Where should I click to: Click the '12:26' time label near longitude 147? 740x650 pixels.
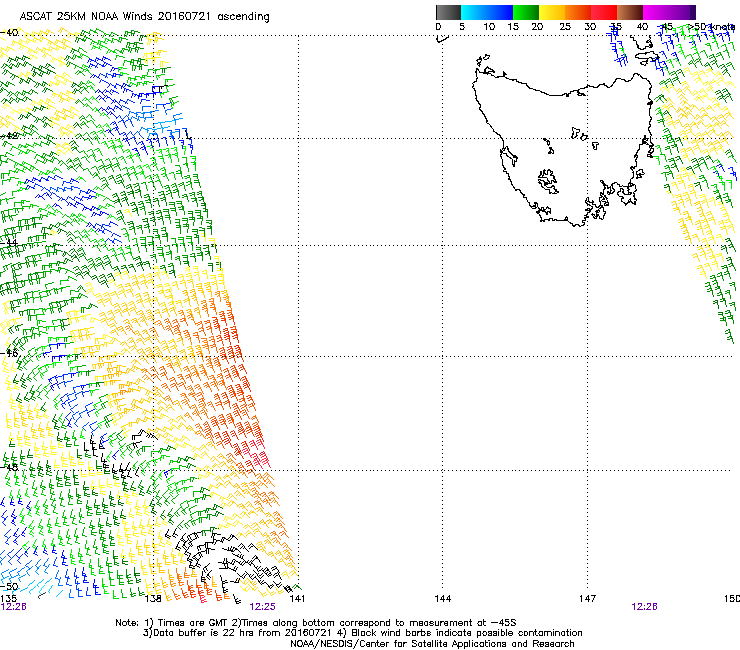[x=645, y=607]
